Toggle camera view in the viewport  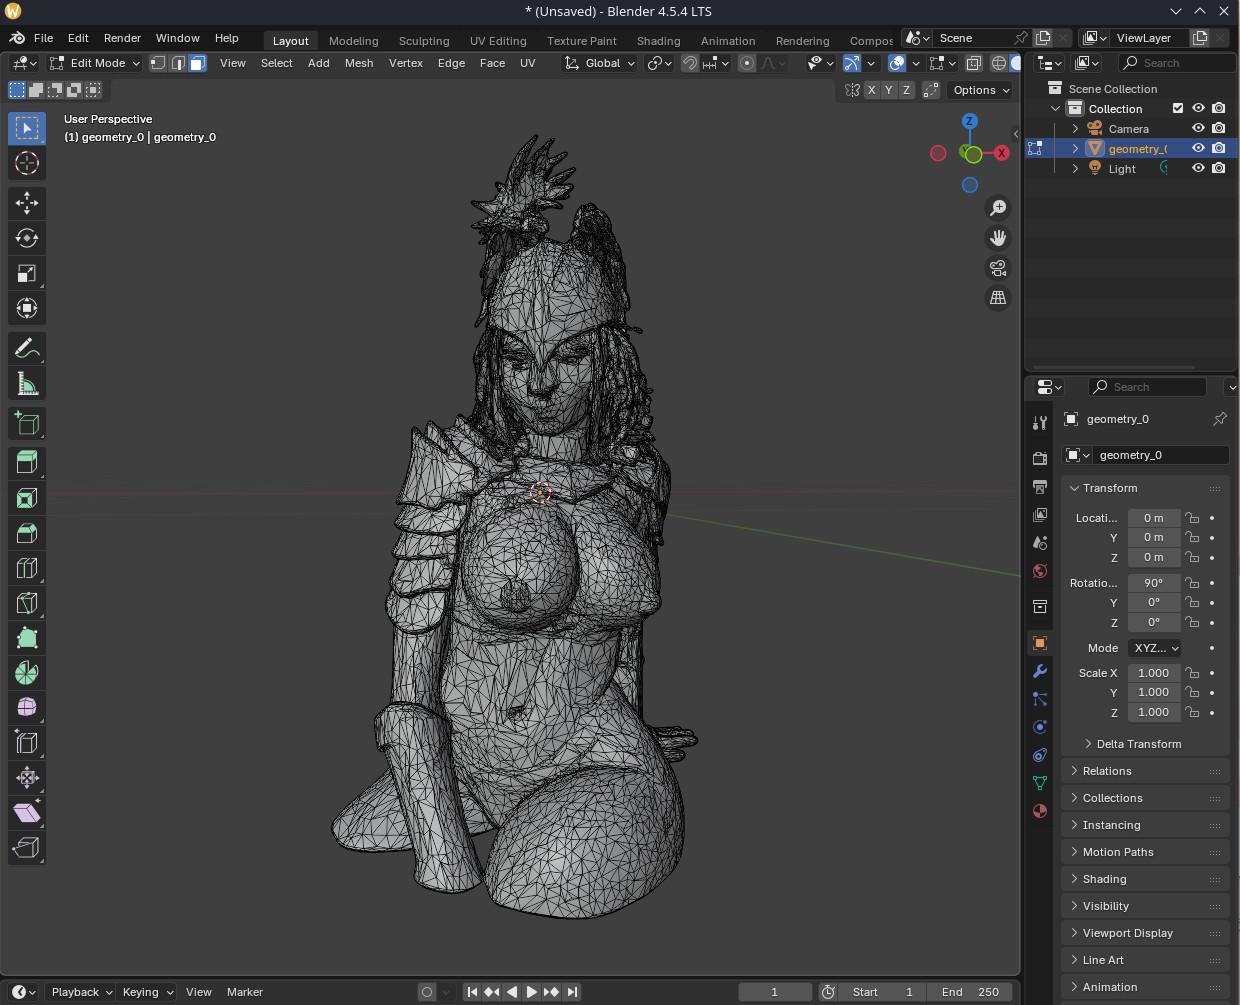coord(998,268)
